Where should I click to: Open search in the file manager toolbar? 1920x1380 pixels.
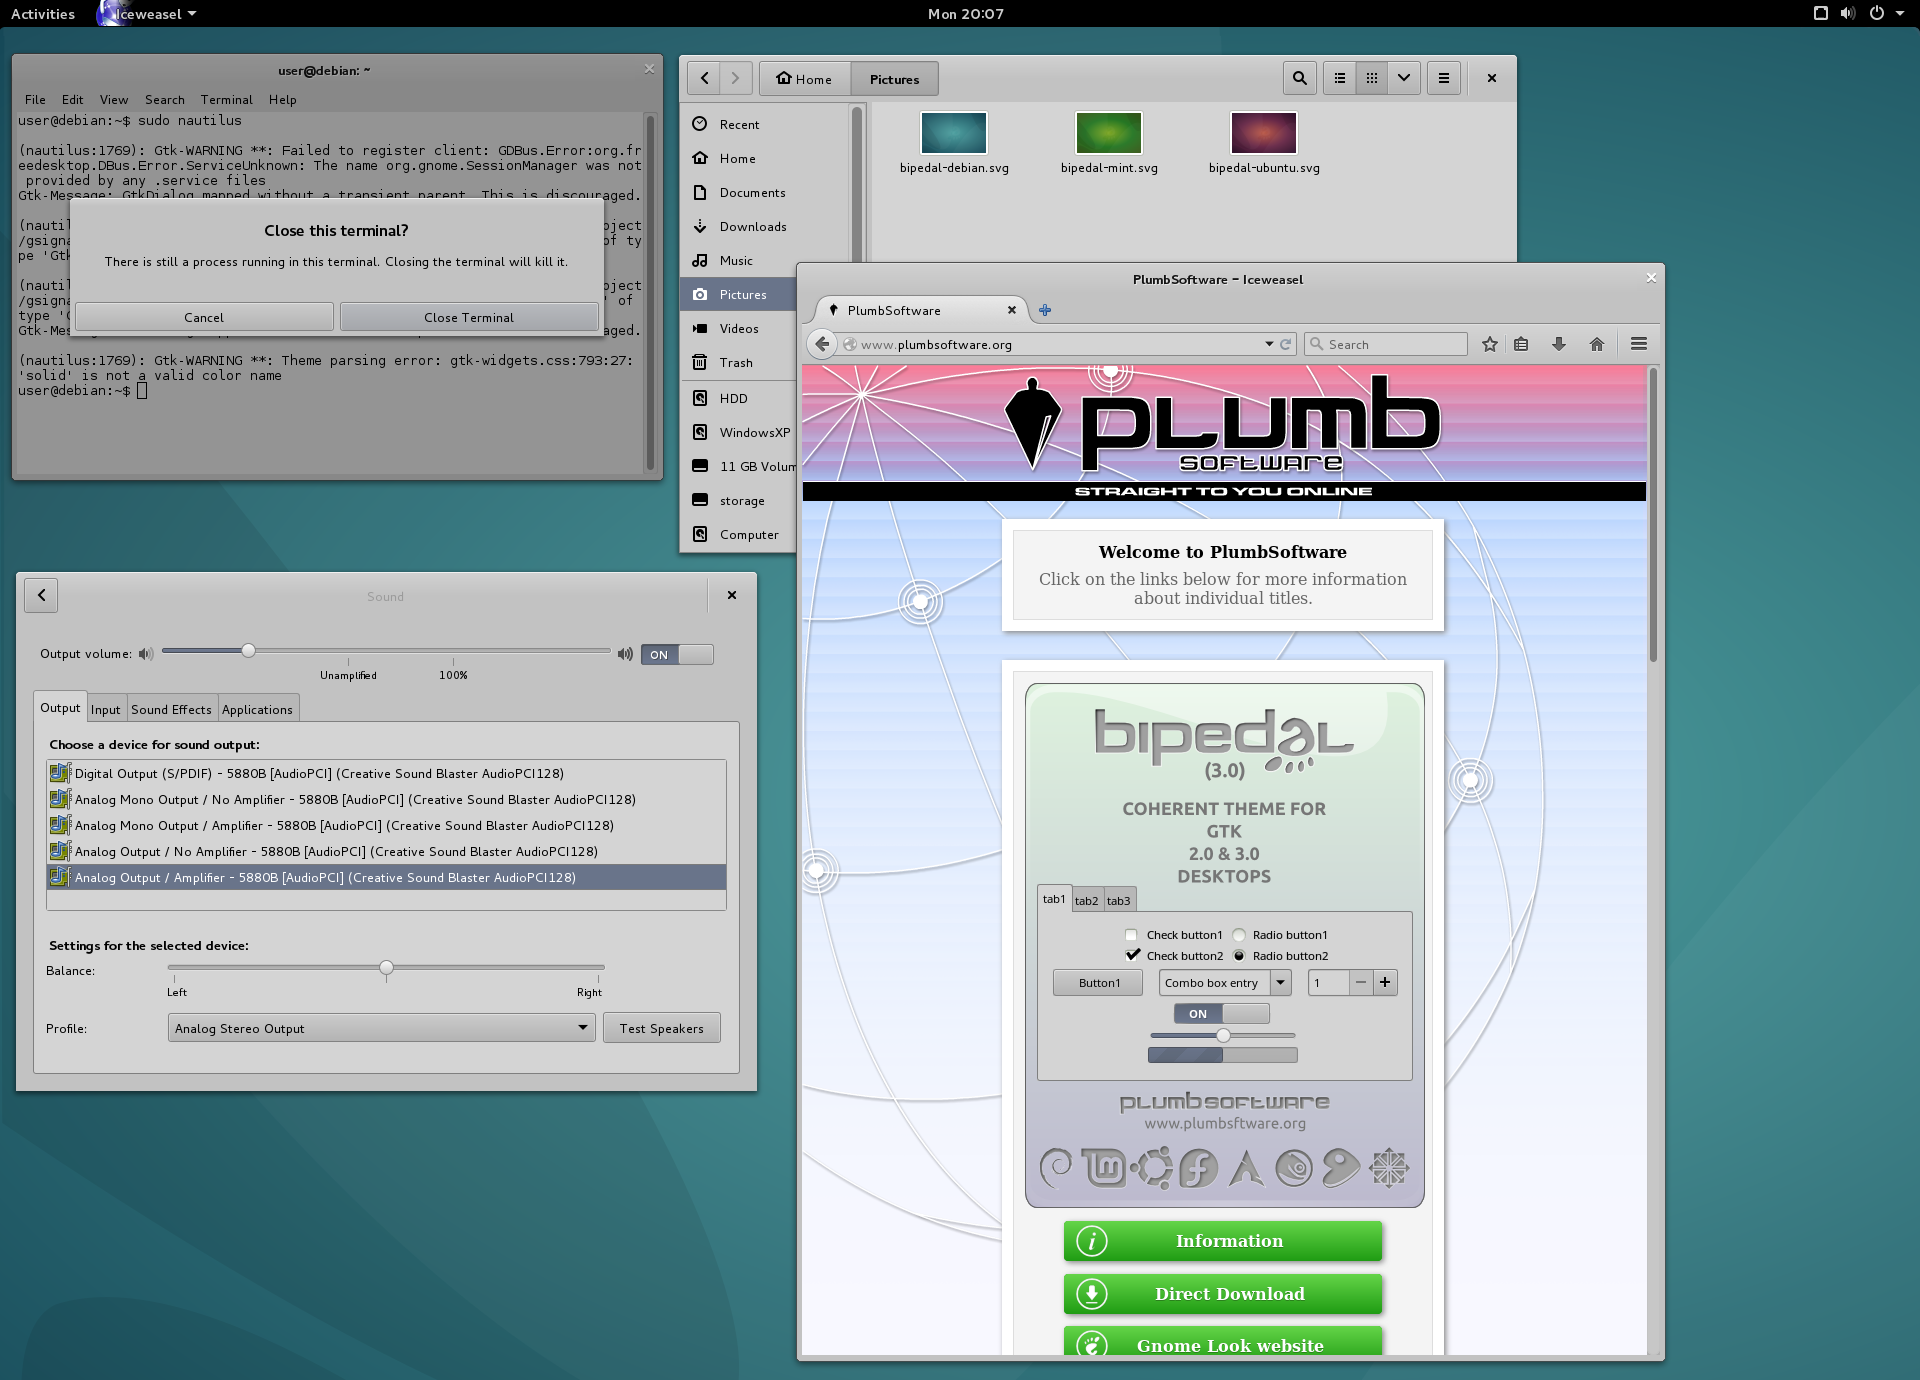coord(1299,78)
